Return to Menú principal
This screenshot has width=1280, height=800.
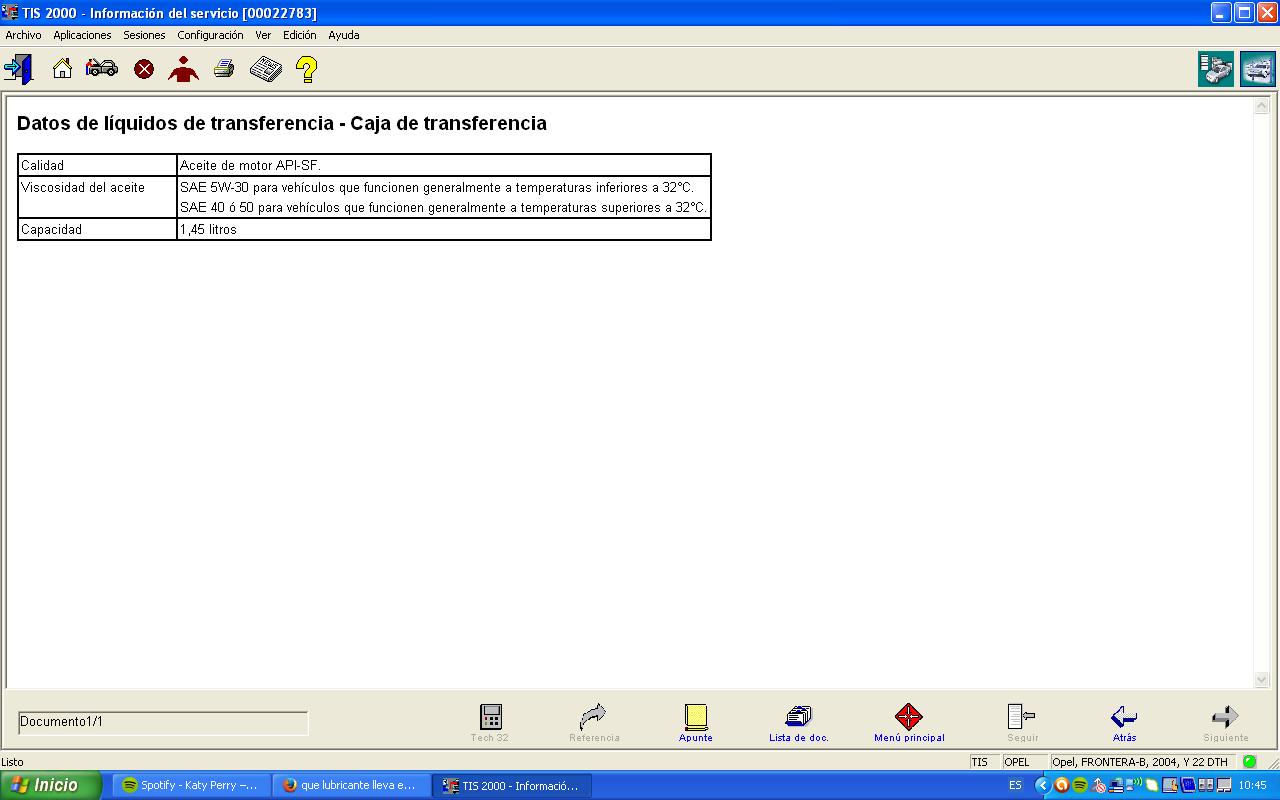click(909, 722)
